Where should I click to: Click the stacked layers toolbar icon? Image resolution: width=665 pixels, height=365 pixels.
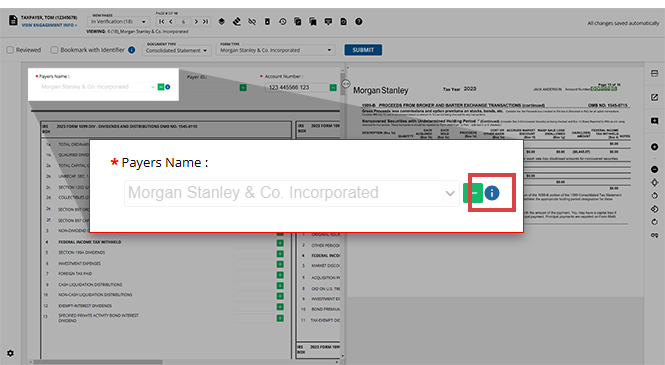pos(221,22)
